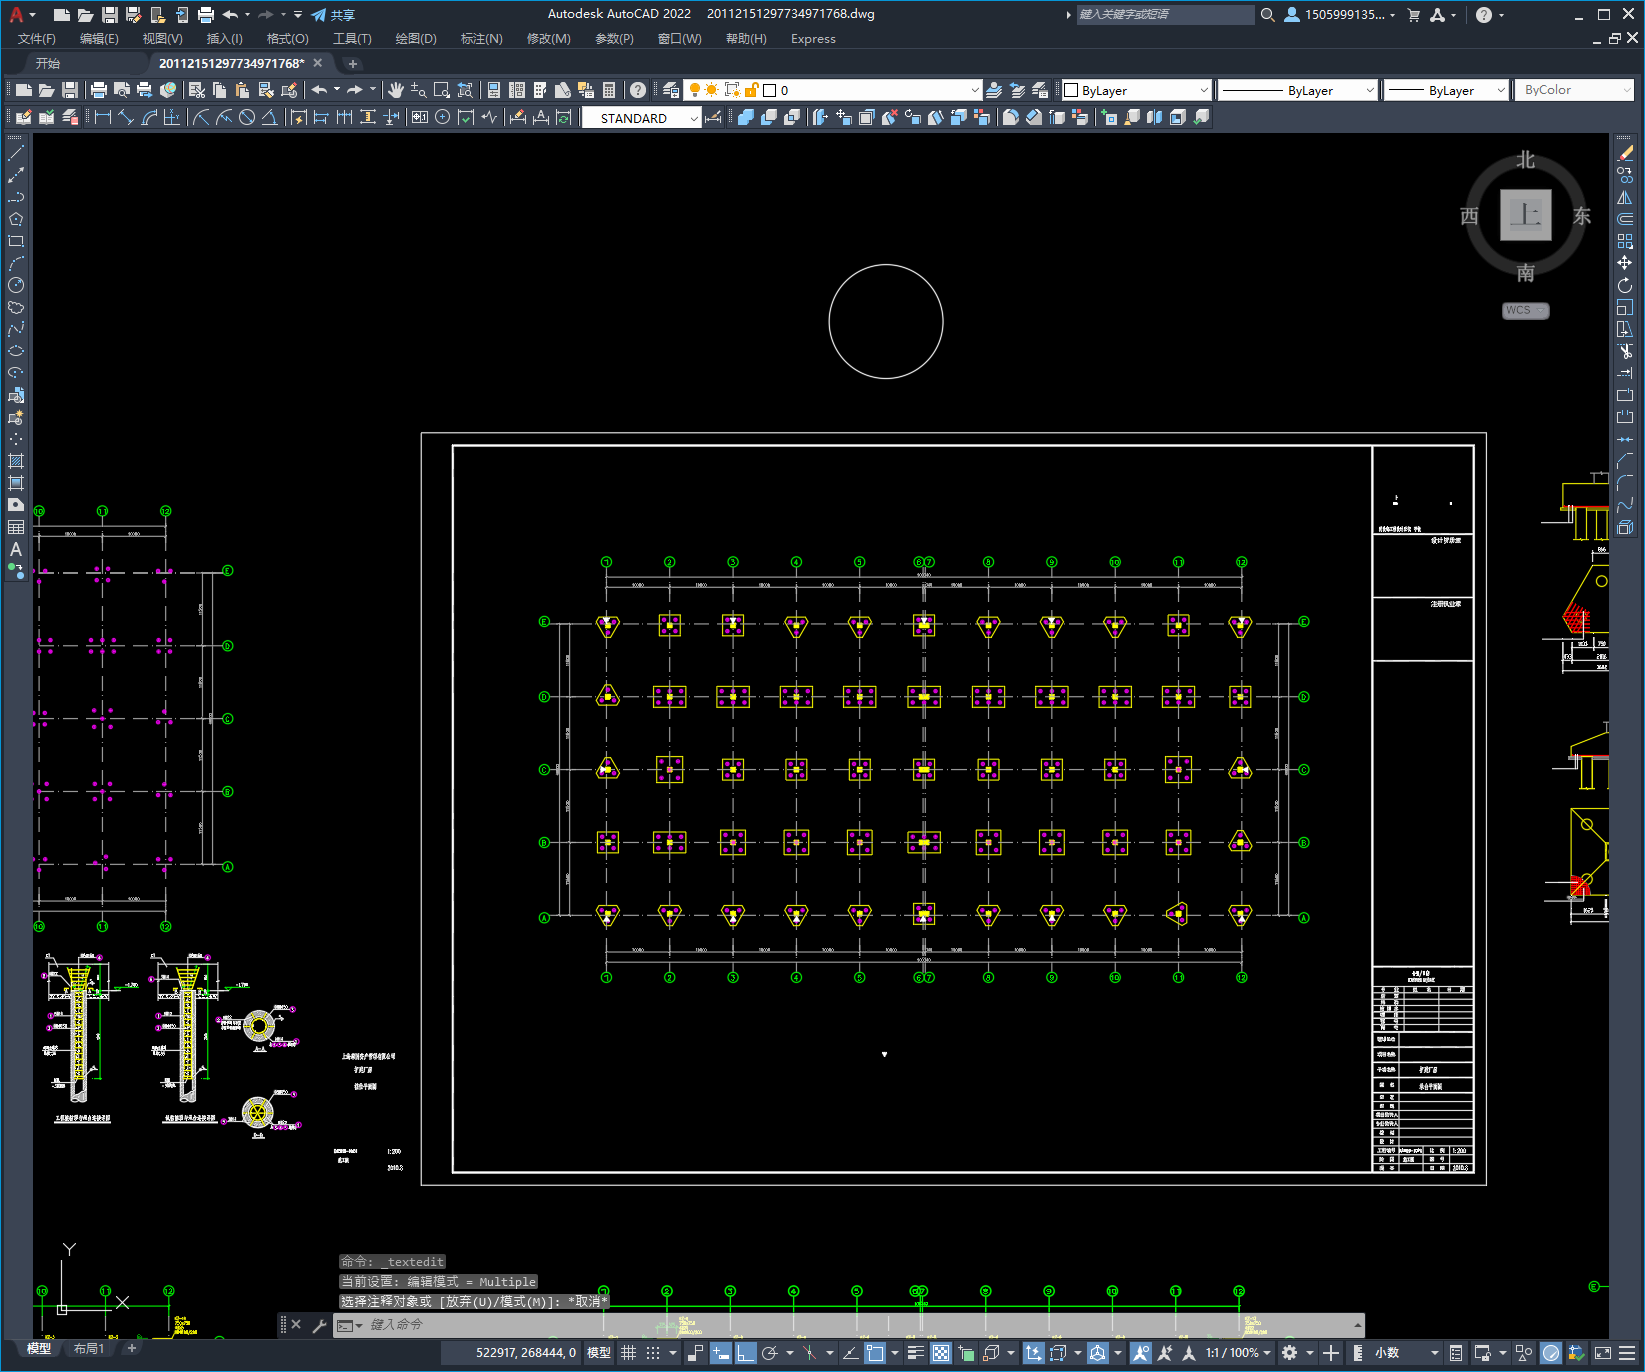Click the Plot printer icon in standard toolbar
1645x1372 pixels.
pos(99,90)
